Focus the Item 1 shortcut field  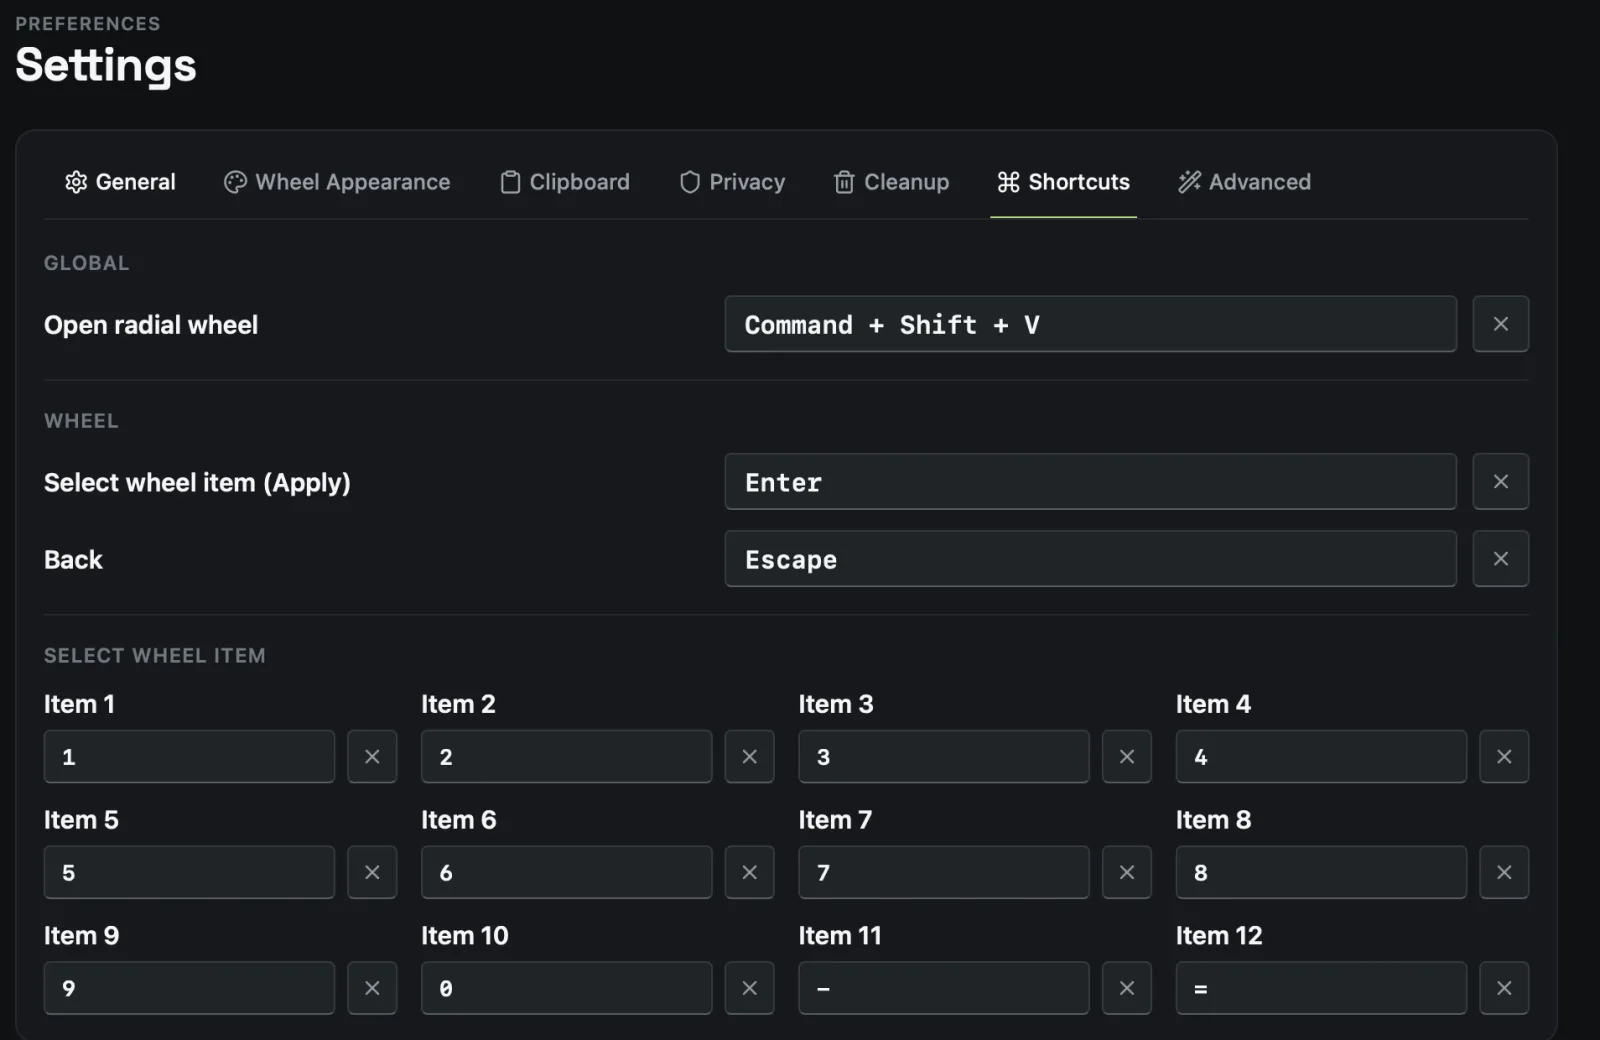point(189,757)
